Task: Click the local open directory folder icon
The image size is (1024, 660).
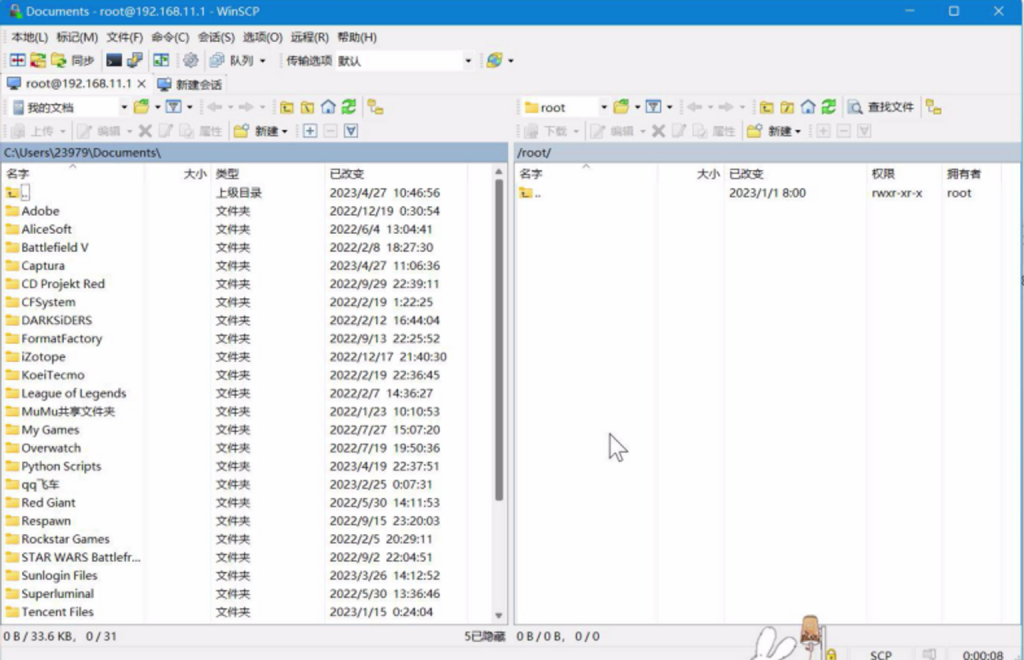Action: (x=141, y=107)
